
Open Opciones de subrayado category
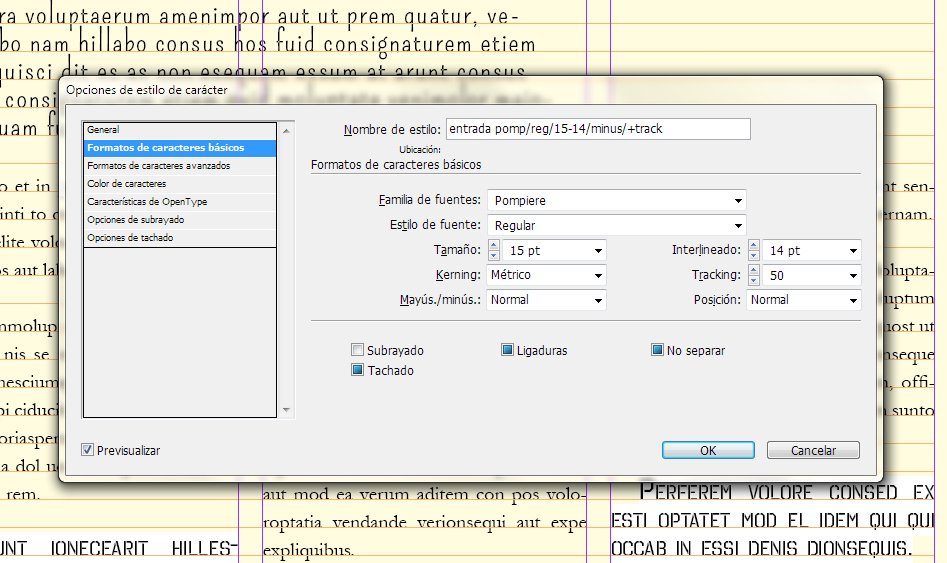179,220
